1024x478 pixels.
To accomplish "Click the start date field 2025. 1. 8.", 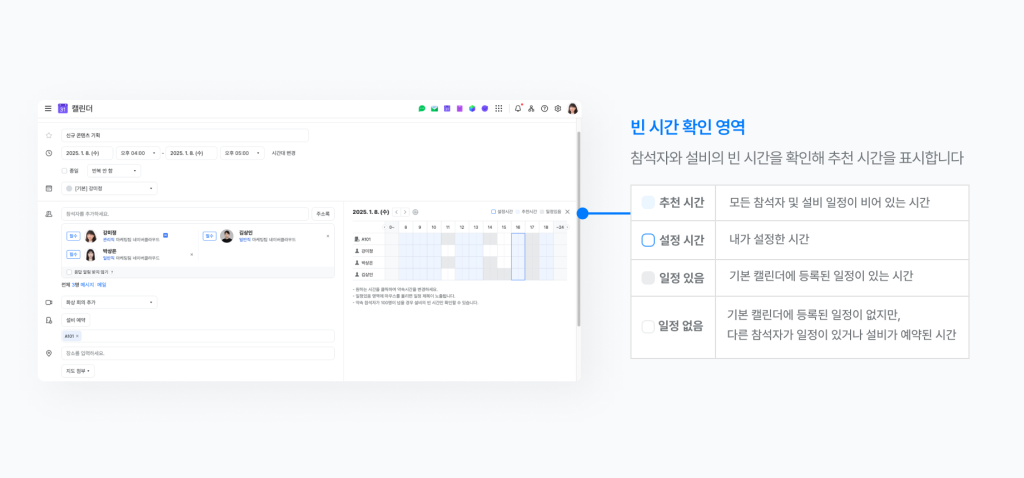I will (x=88, y=153).
